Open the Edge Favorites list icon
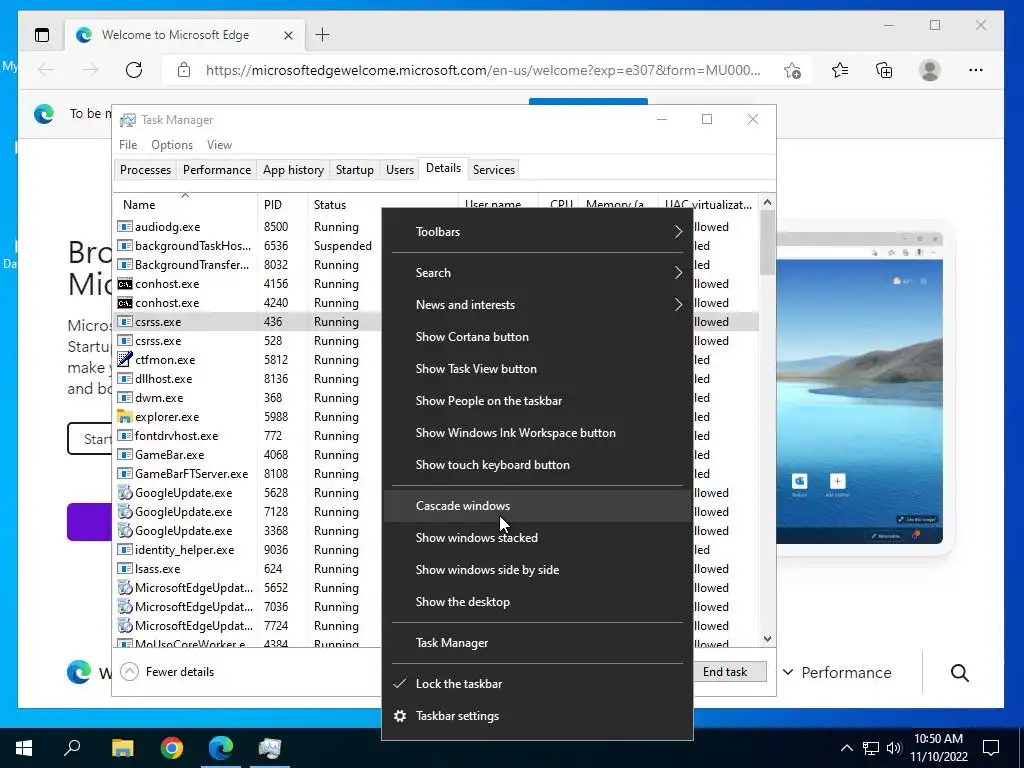 point(840,70)
